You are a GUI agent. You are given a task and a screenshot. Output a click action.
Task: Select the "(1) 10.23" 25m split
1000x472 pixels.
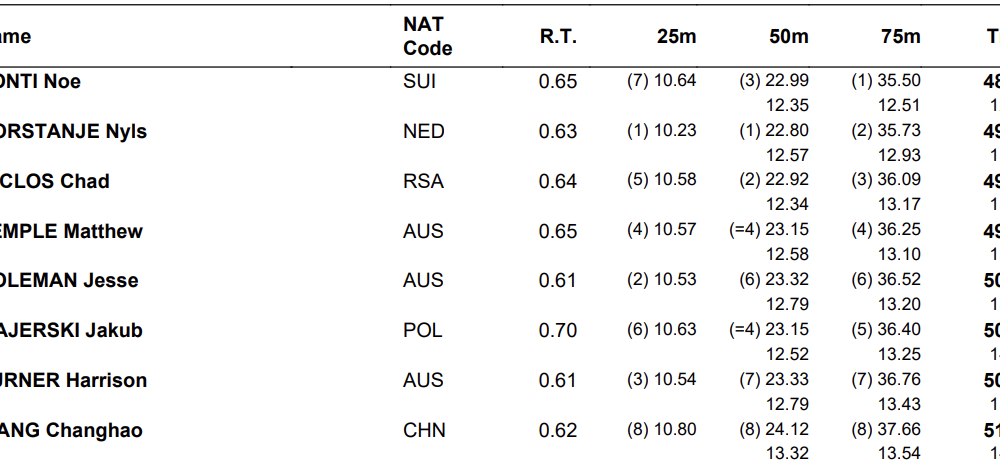click(661, 131)
